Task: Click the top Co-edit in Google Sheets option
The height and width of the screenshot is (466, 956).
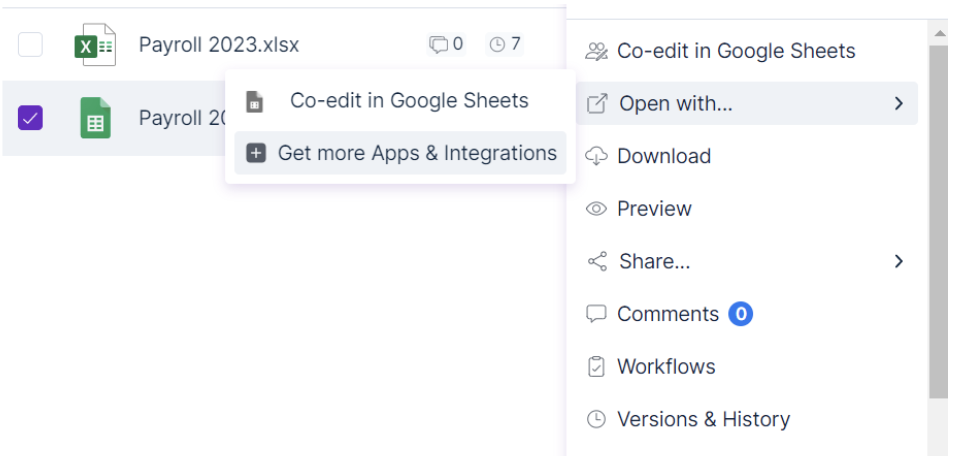Action: pos(735,51)
